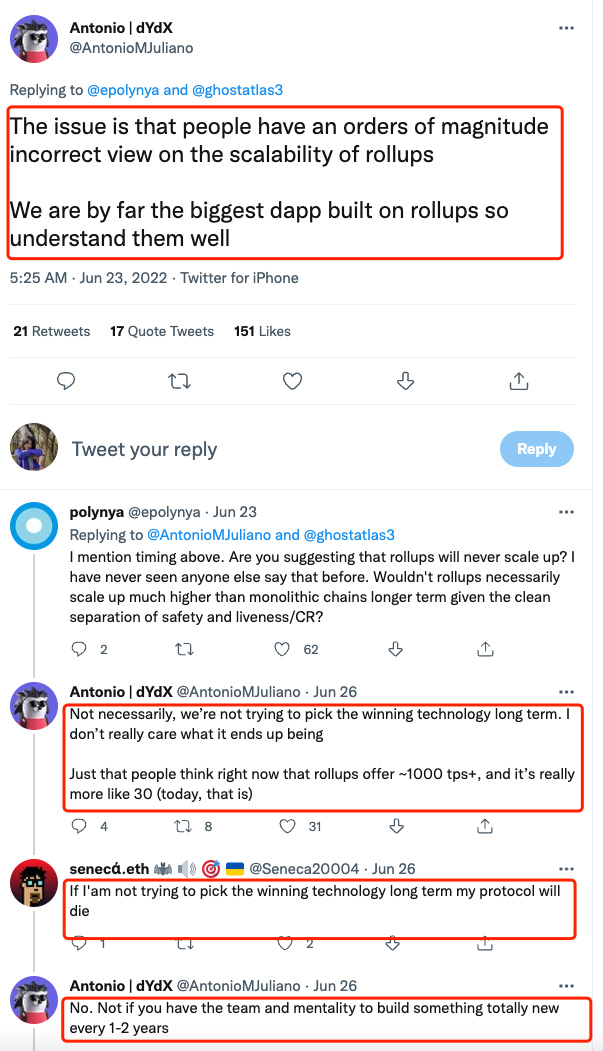Viewport: 603px width, 1051px height.
Task: Open the @epolynya mention link in main tweet
Action: pos(123,90)
